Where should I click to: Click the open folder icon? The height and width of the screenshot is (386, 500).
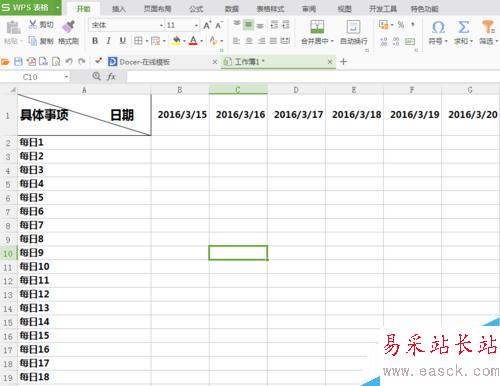[x=5, y=62]
